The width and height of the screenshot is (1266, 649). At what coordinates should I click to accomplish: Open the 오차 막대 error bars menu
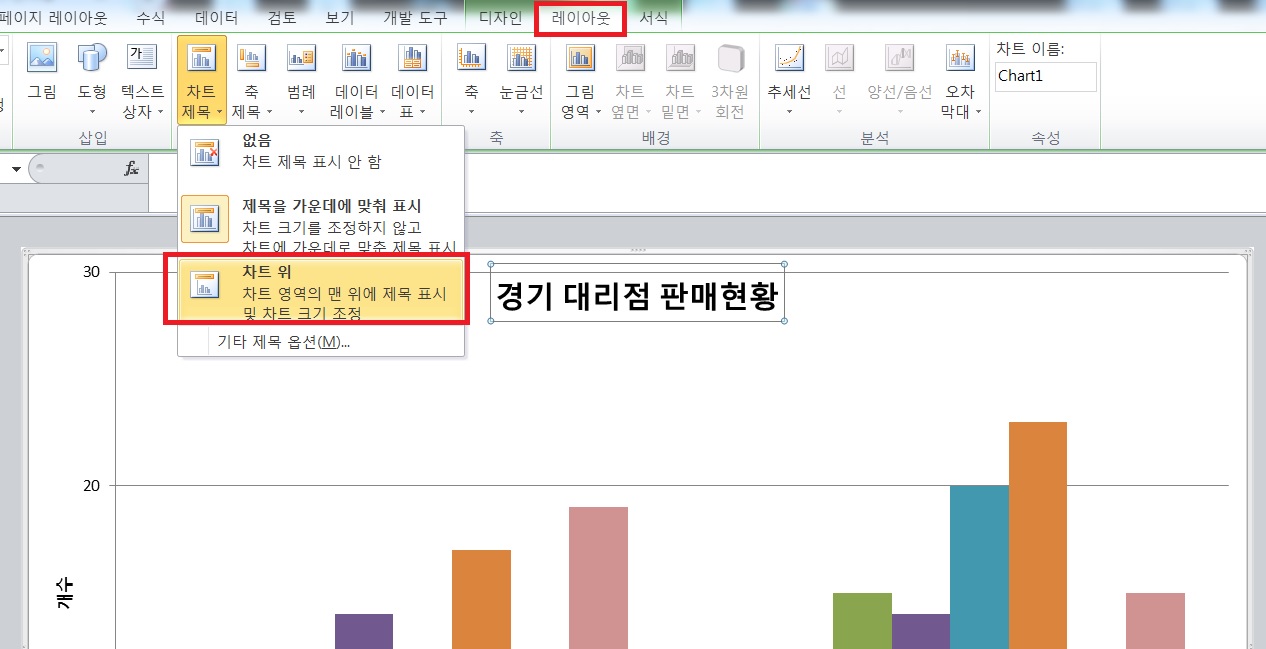click(960, 78)
